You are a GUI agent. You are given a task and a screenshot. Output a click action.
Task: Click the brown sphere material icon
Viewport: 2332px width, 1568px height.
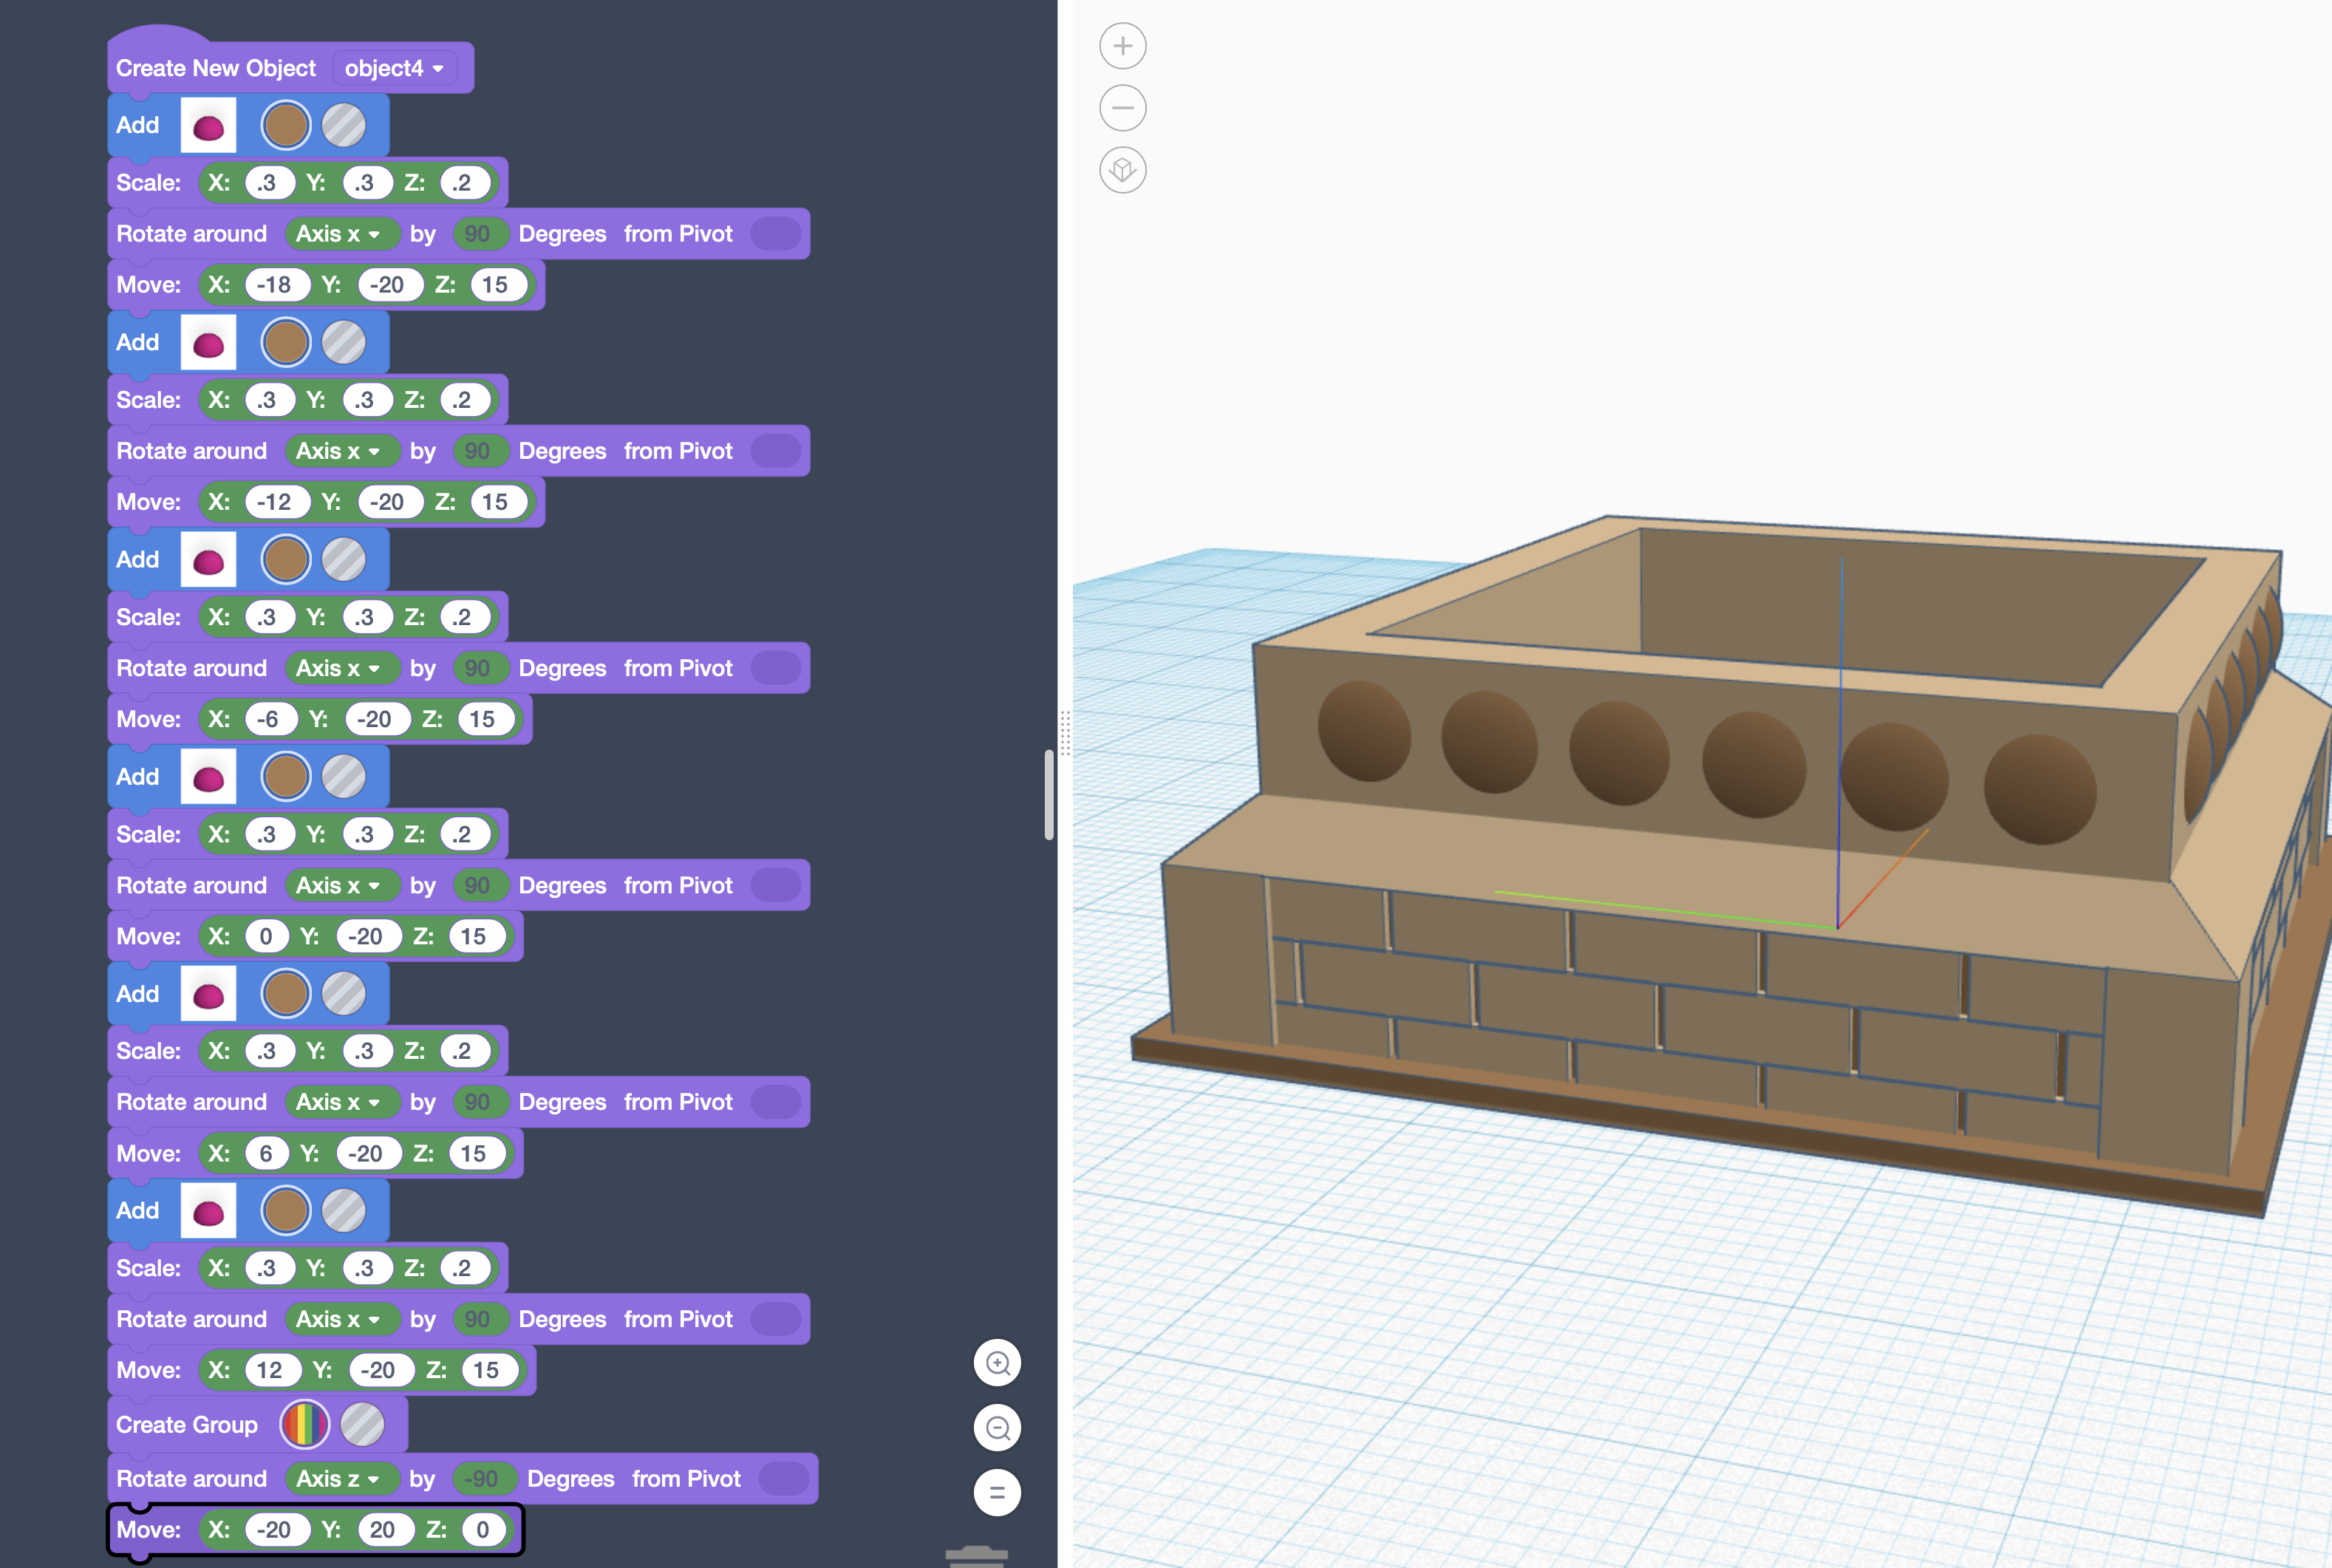point(284,124)
